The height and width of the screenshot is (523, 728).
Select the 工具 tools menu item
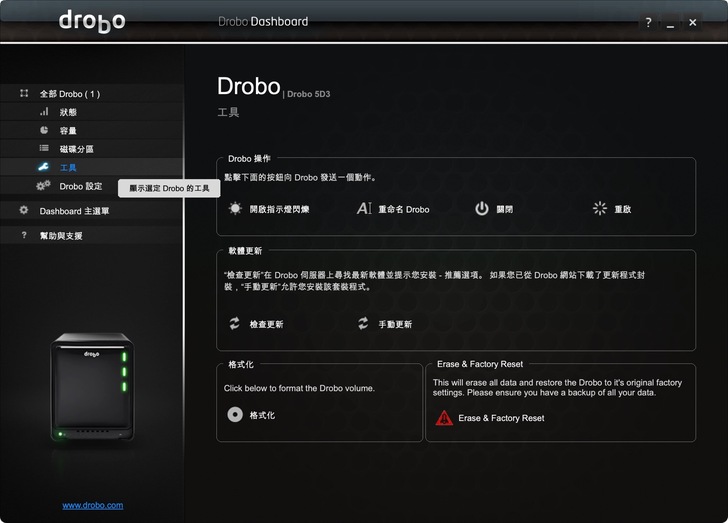coord(92,167)
